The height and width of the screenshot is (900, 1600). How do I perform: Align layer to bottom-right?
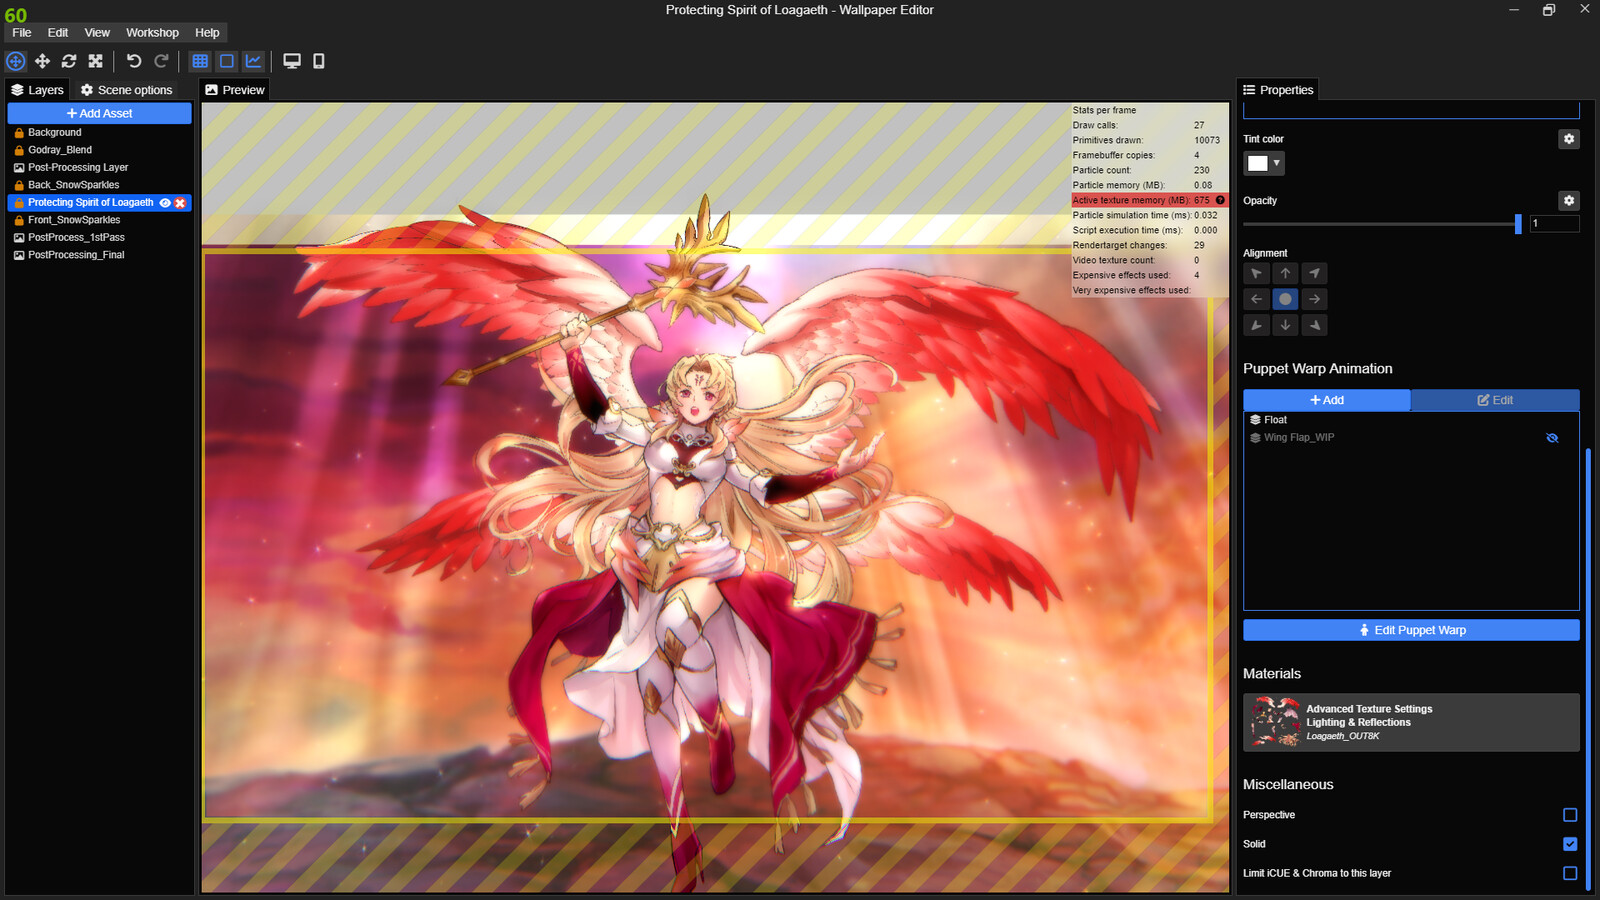point(1315,325)
